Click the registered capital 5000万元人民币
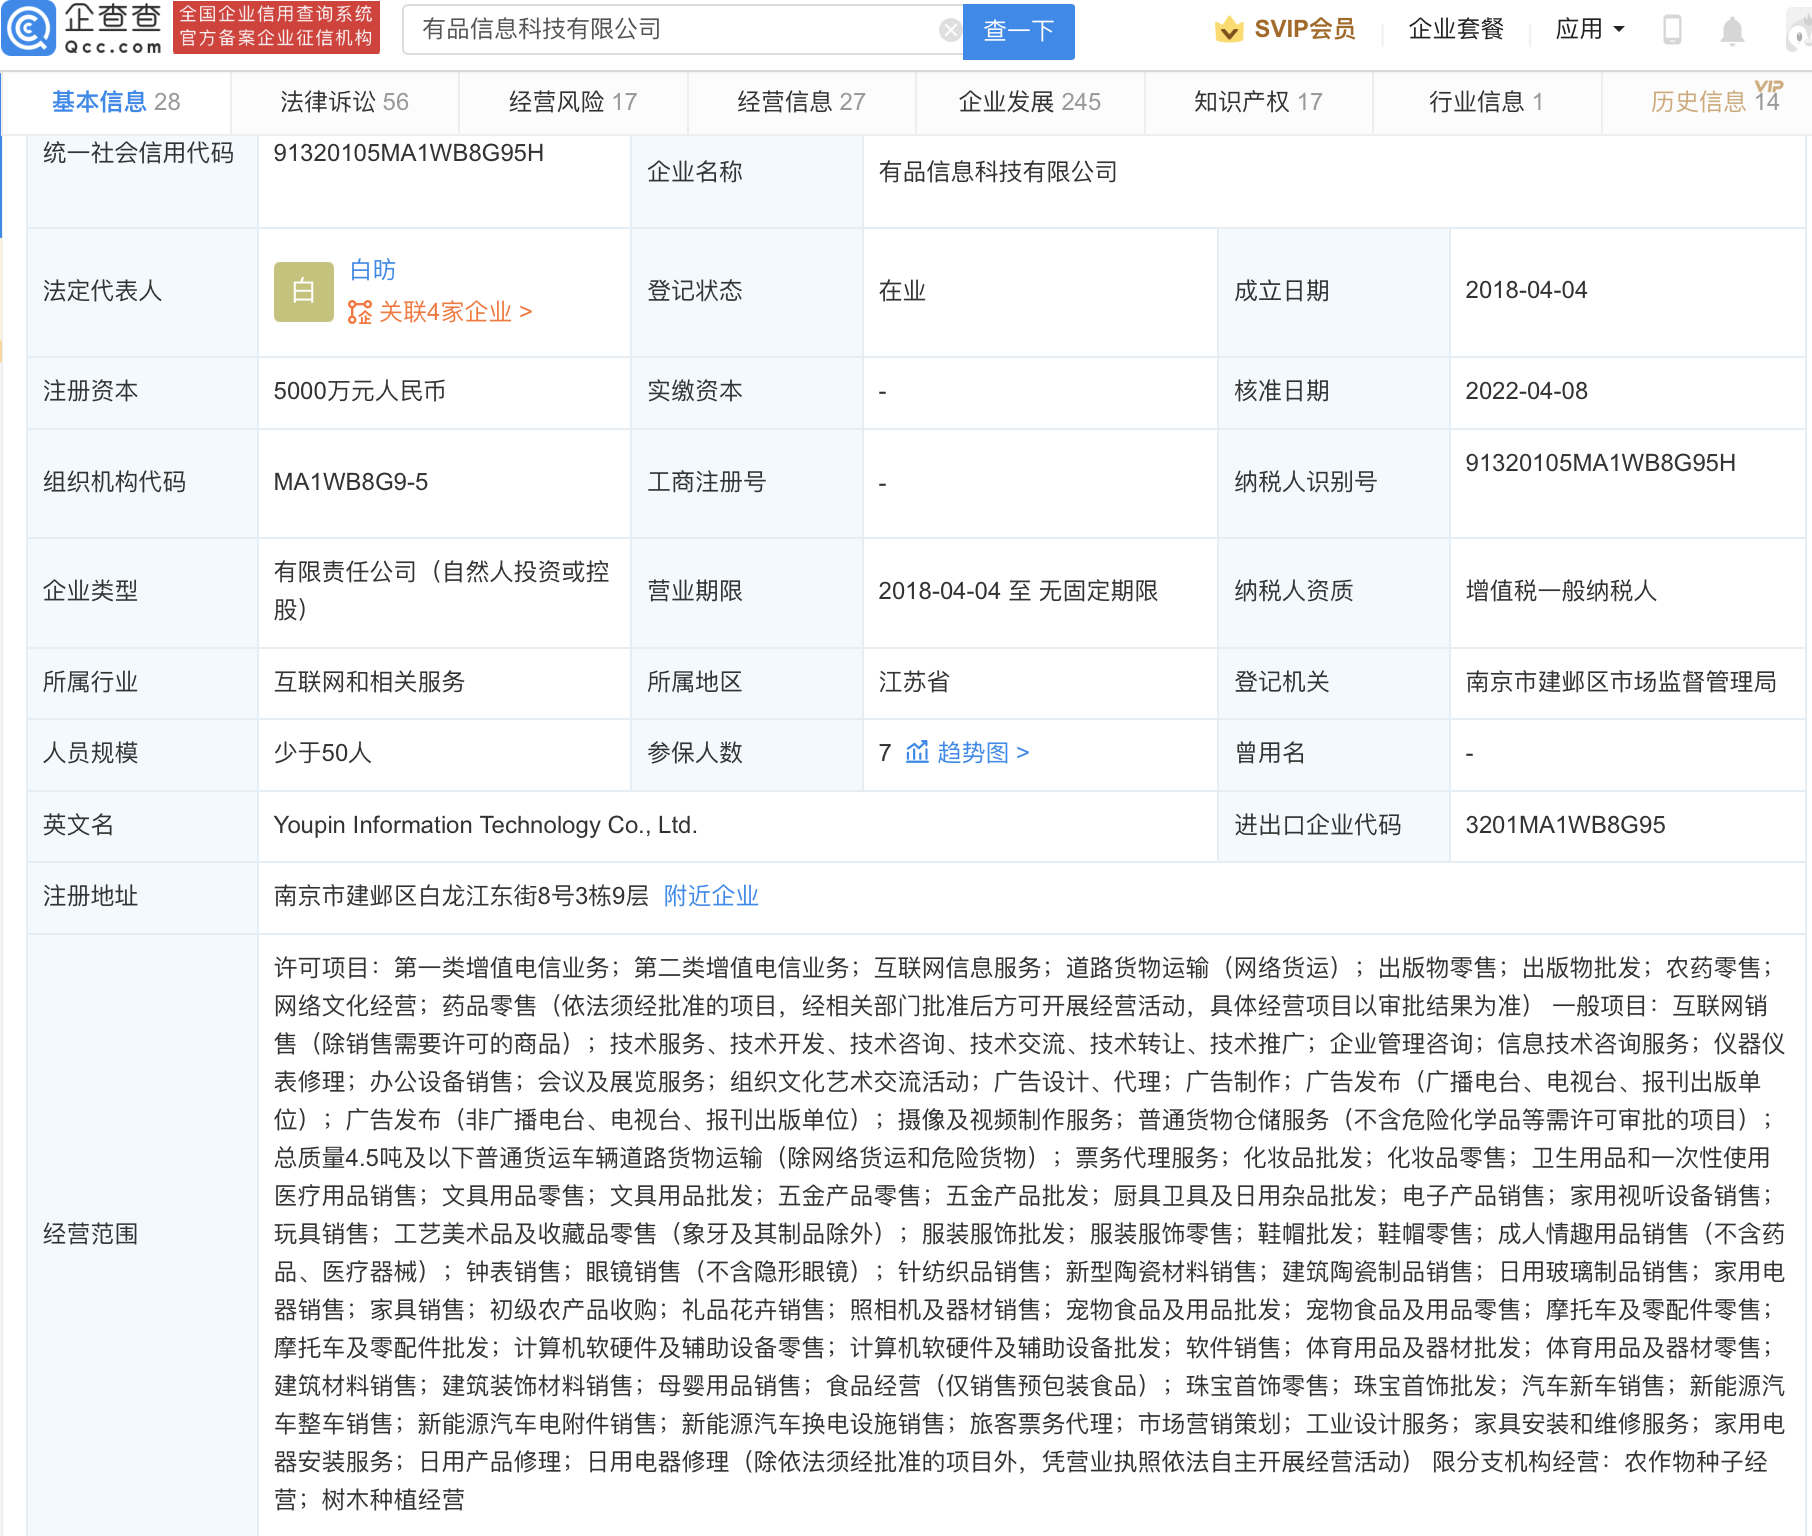Viewport: 1812px width, 1536px height. (360, 391)
